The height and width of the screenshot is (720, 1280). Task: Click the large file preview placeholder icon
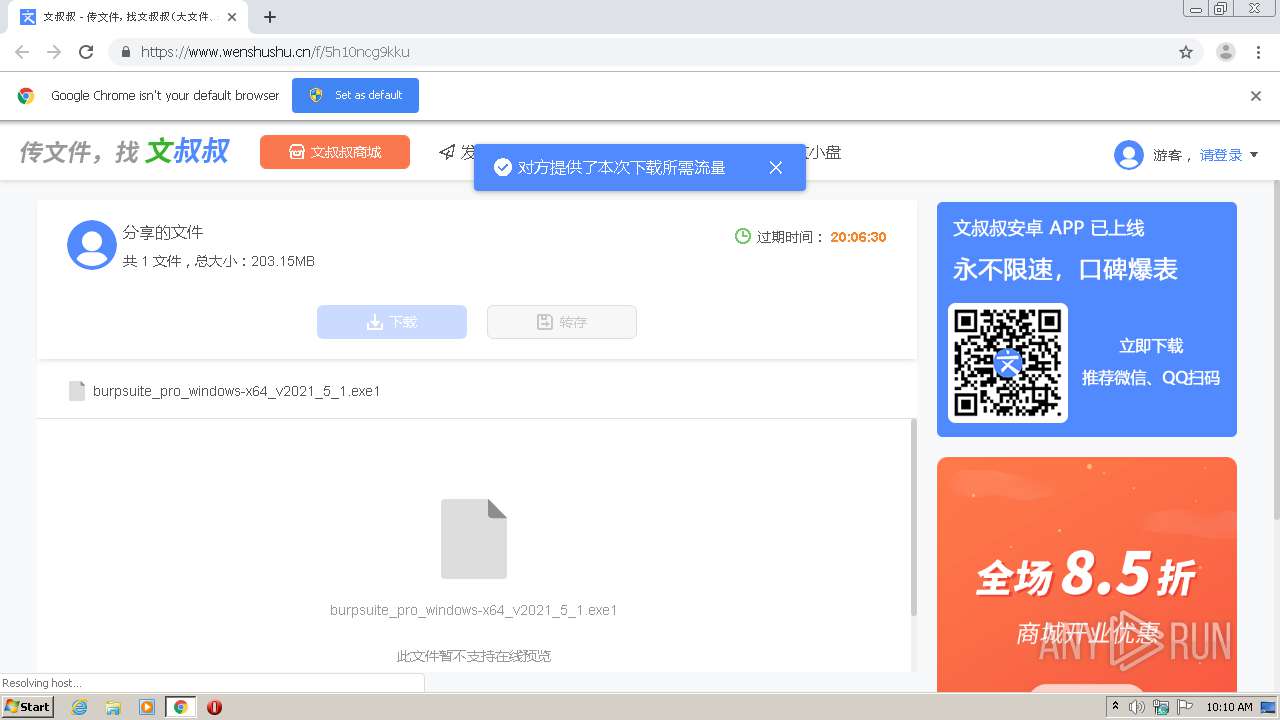point(474,539)
